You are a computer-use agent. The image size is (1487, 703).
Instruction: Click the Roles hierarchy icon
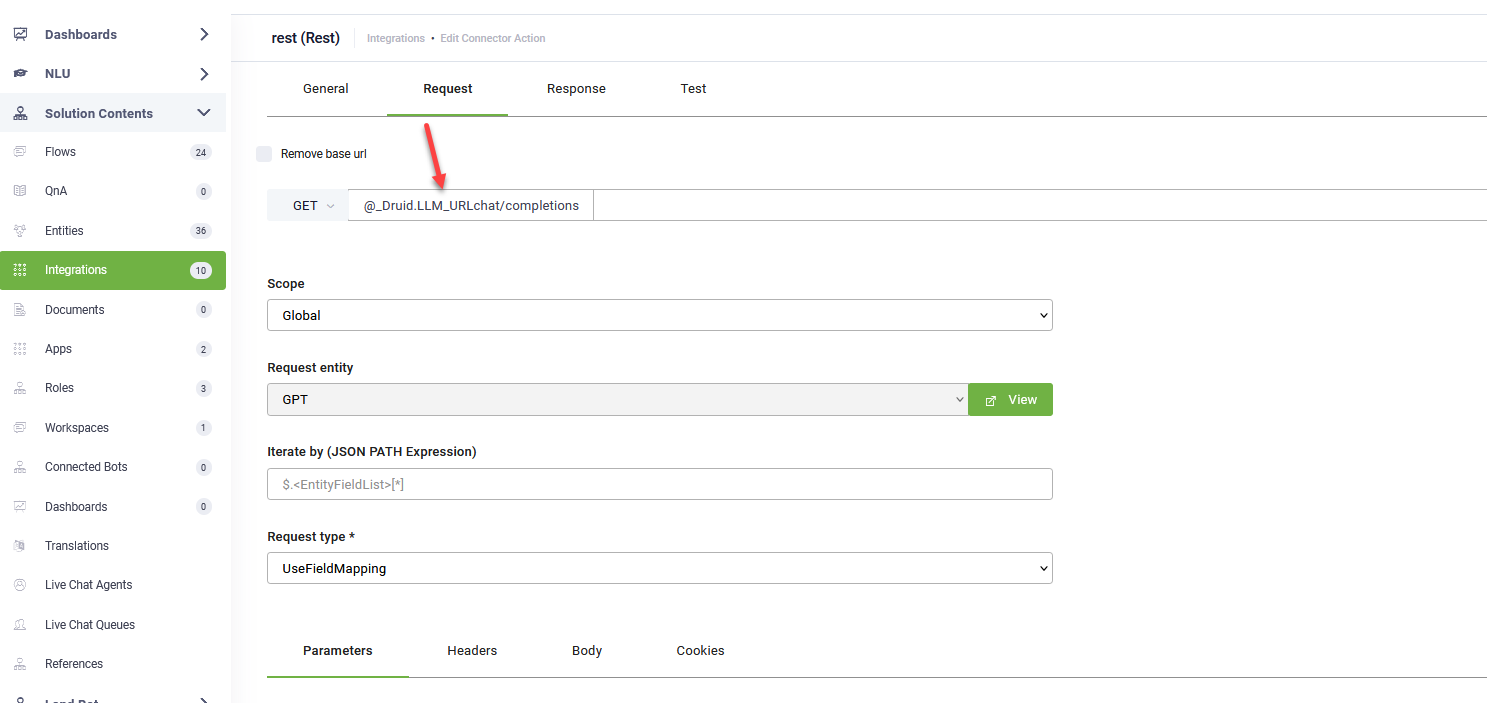tap(20, 388)
